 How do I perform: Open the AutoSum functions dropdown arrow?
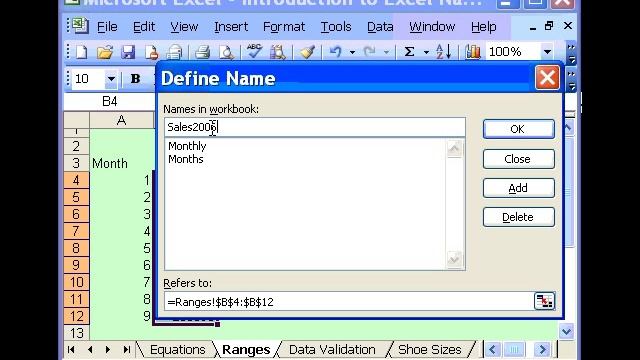pos(426,52)
